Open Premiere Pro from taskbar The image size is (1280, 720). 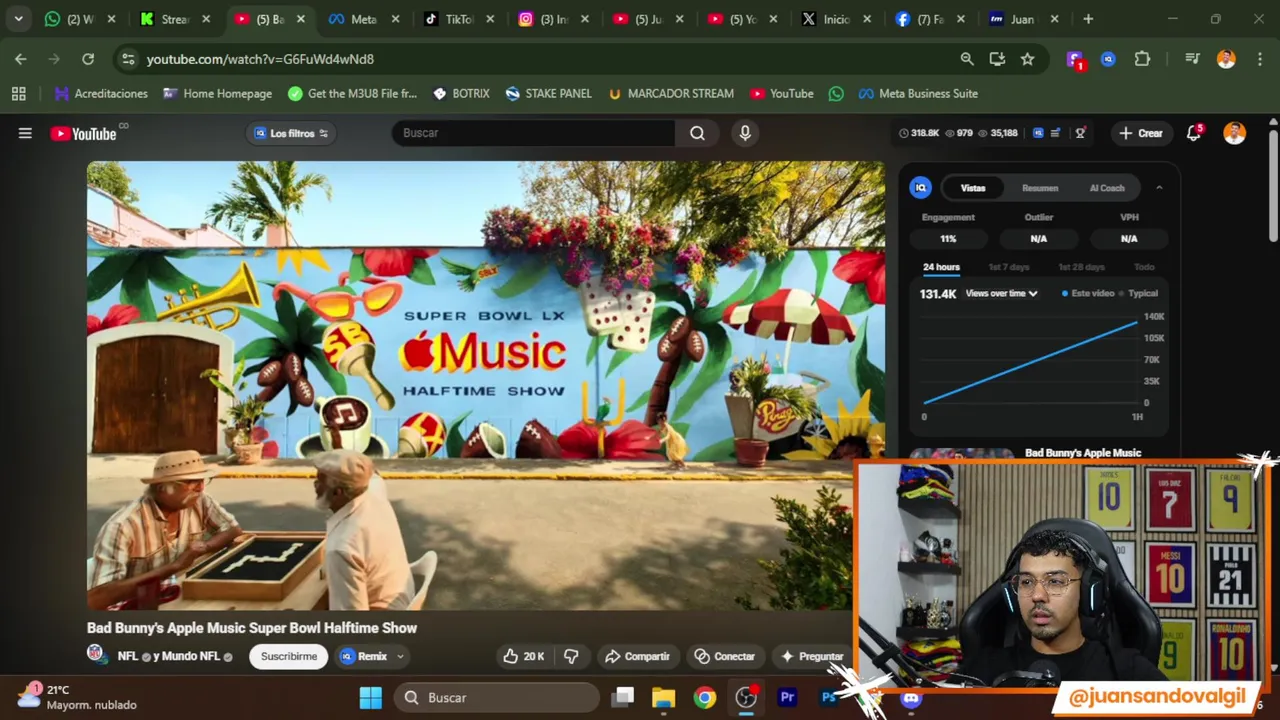pos(787,697)
